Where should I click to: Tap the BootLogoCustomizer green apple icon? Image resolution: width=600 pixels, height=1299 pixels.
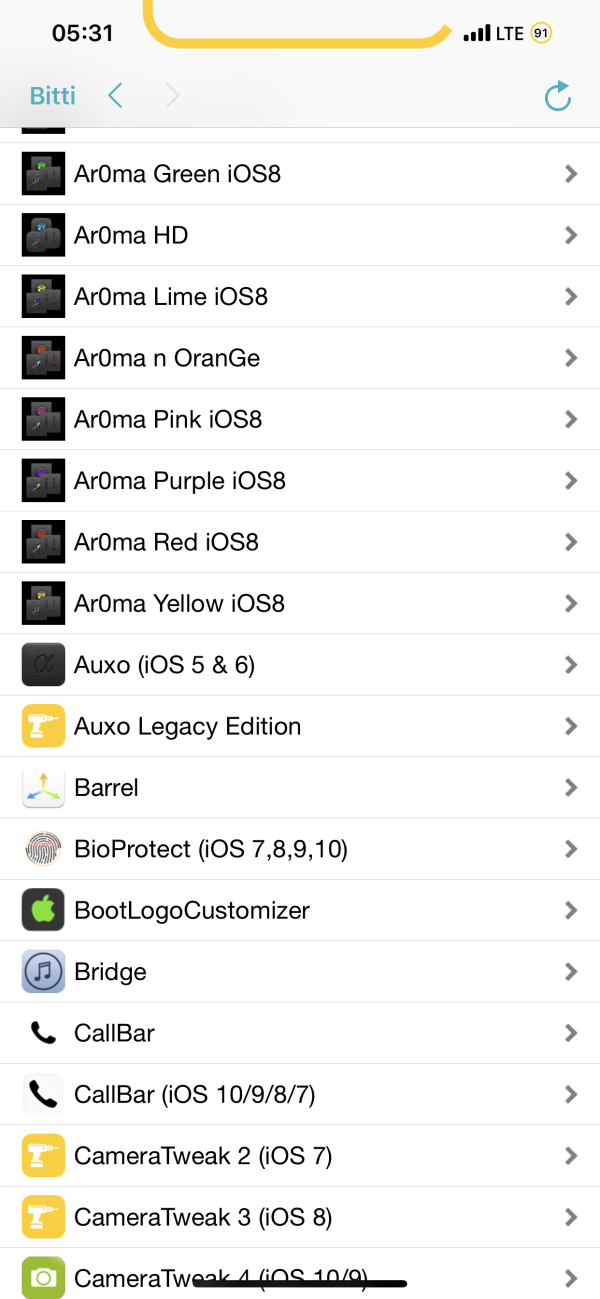coord(43,910)
